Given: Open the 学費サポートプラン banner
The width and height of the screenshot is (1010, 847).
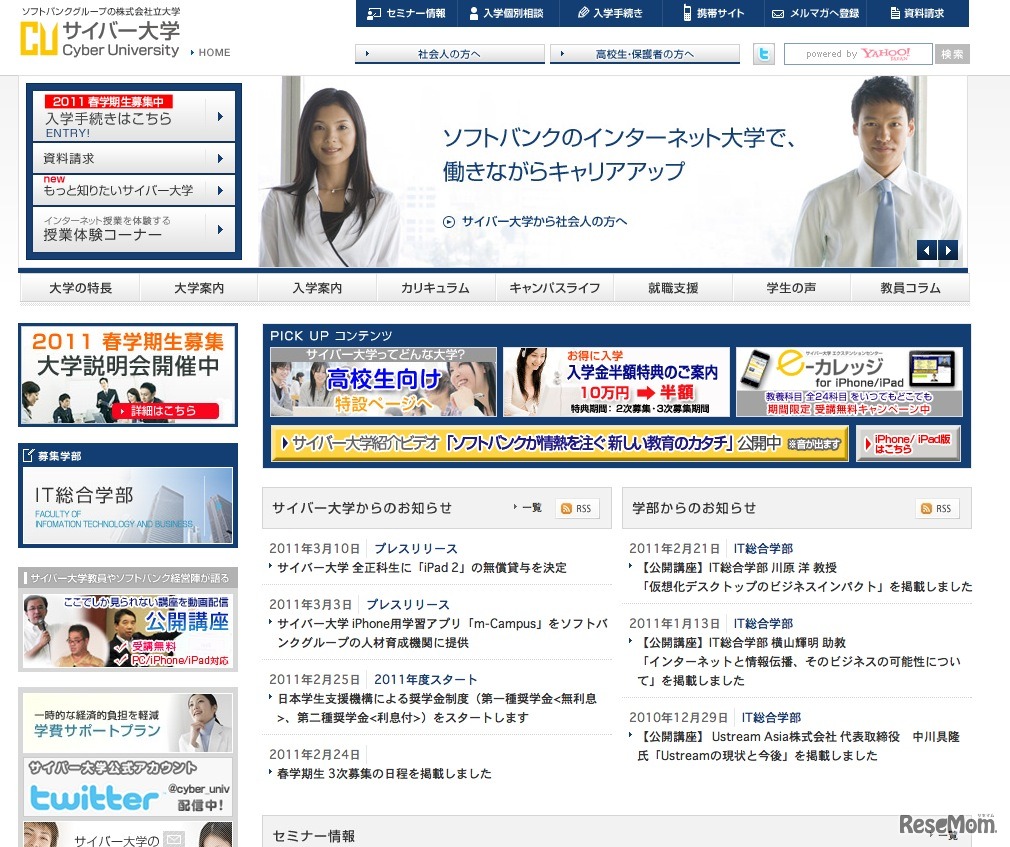Looking at the screenshot, I should click(x=128, y=723).
